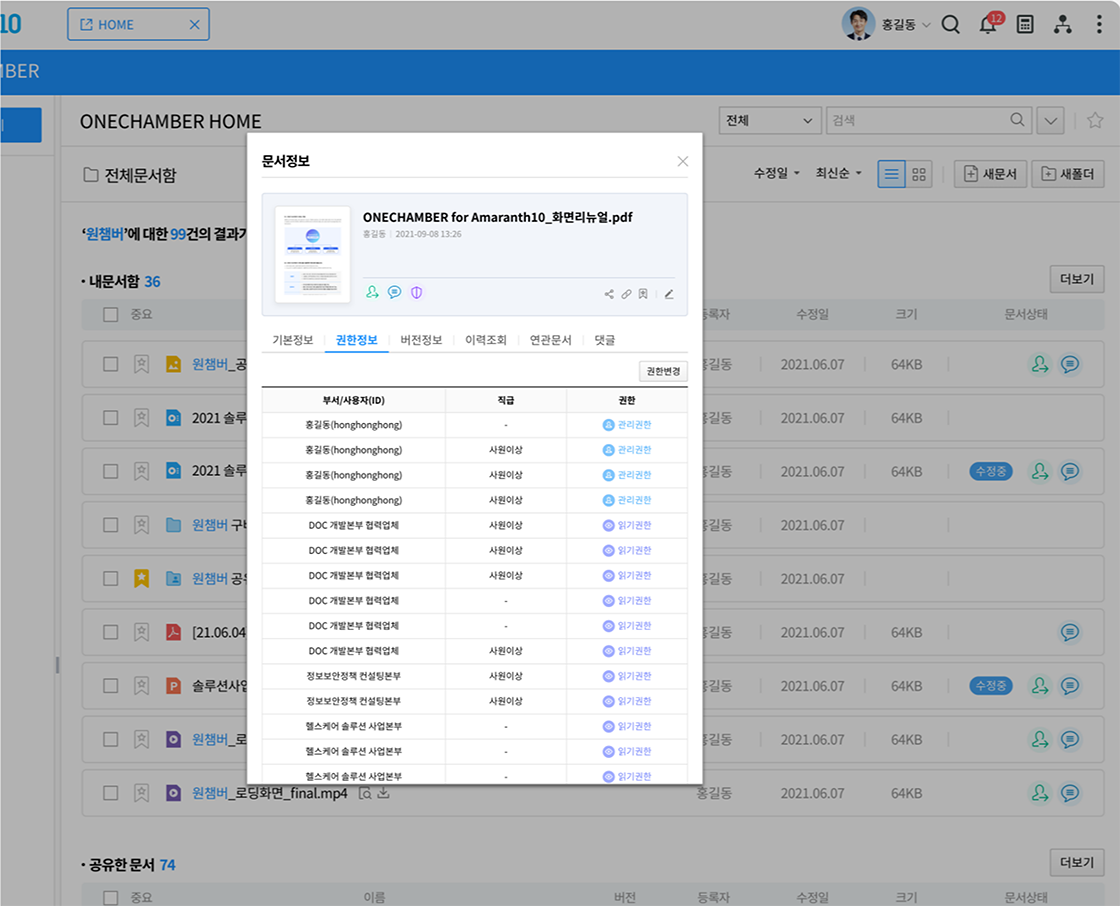Click share-user icon on first 64KB row
Screen dimensions: 1120x906
click(x=1040, y=364)
